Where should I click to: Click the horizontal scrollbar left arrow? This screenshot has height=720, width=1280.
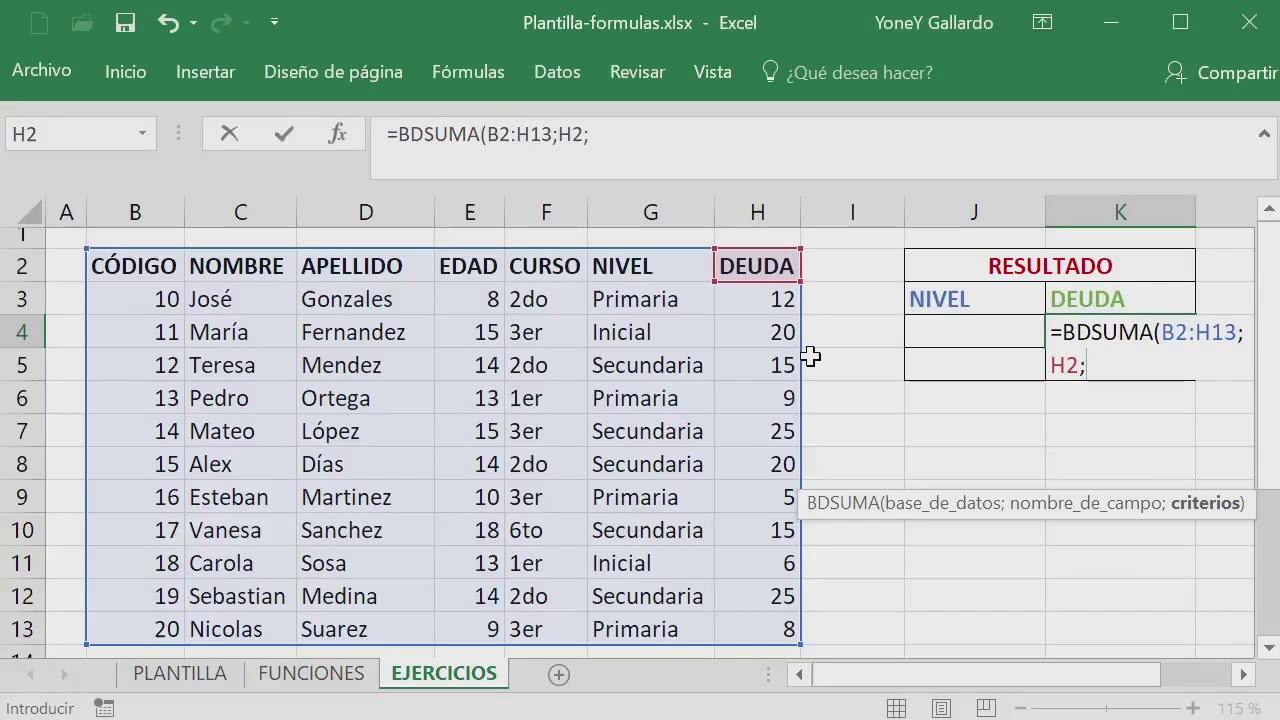point(799,675)
